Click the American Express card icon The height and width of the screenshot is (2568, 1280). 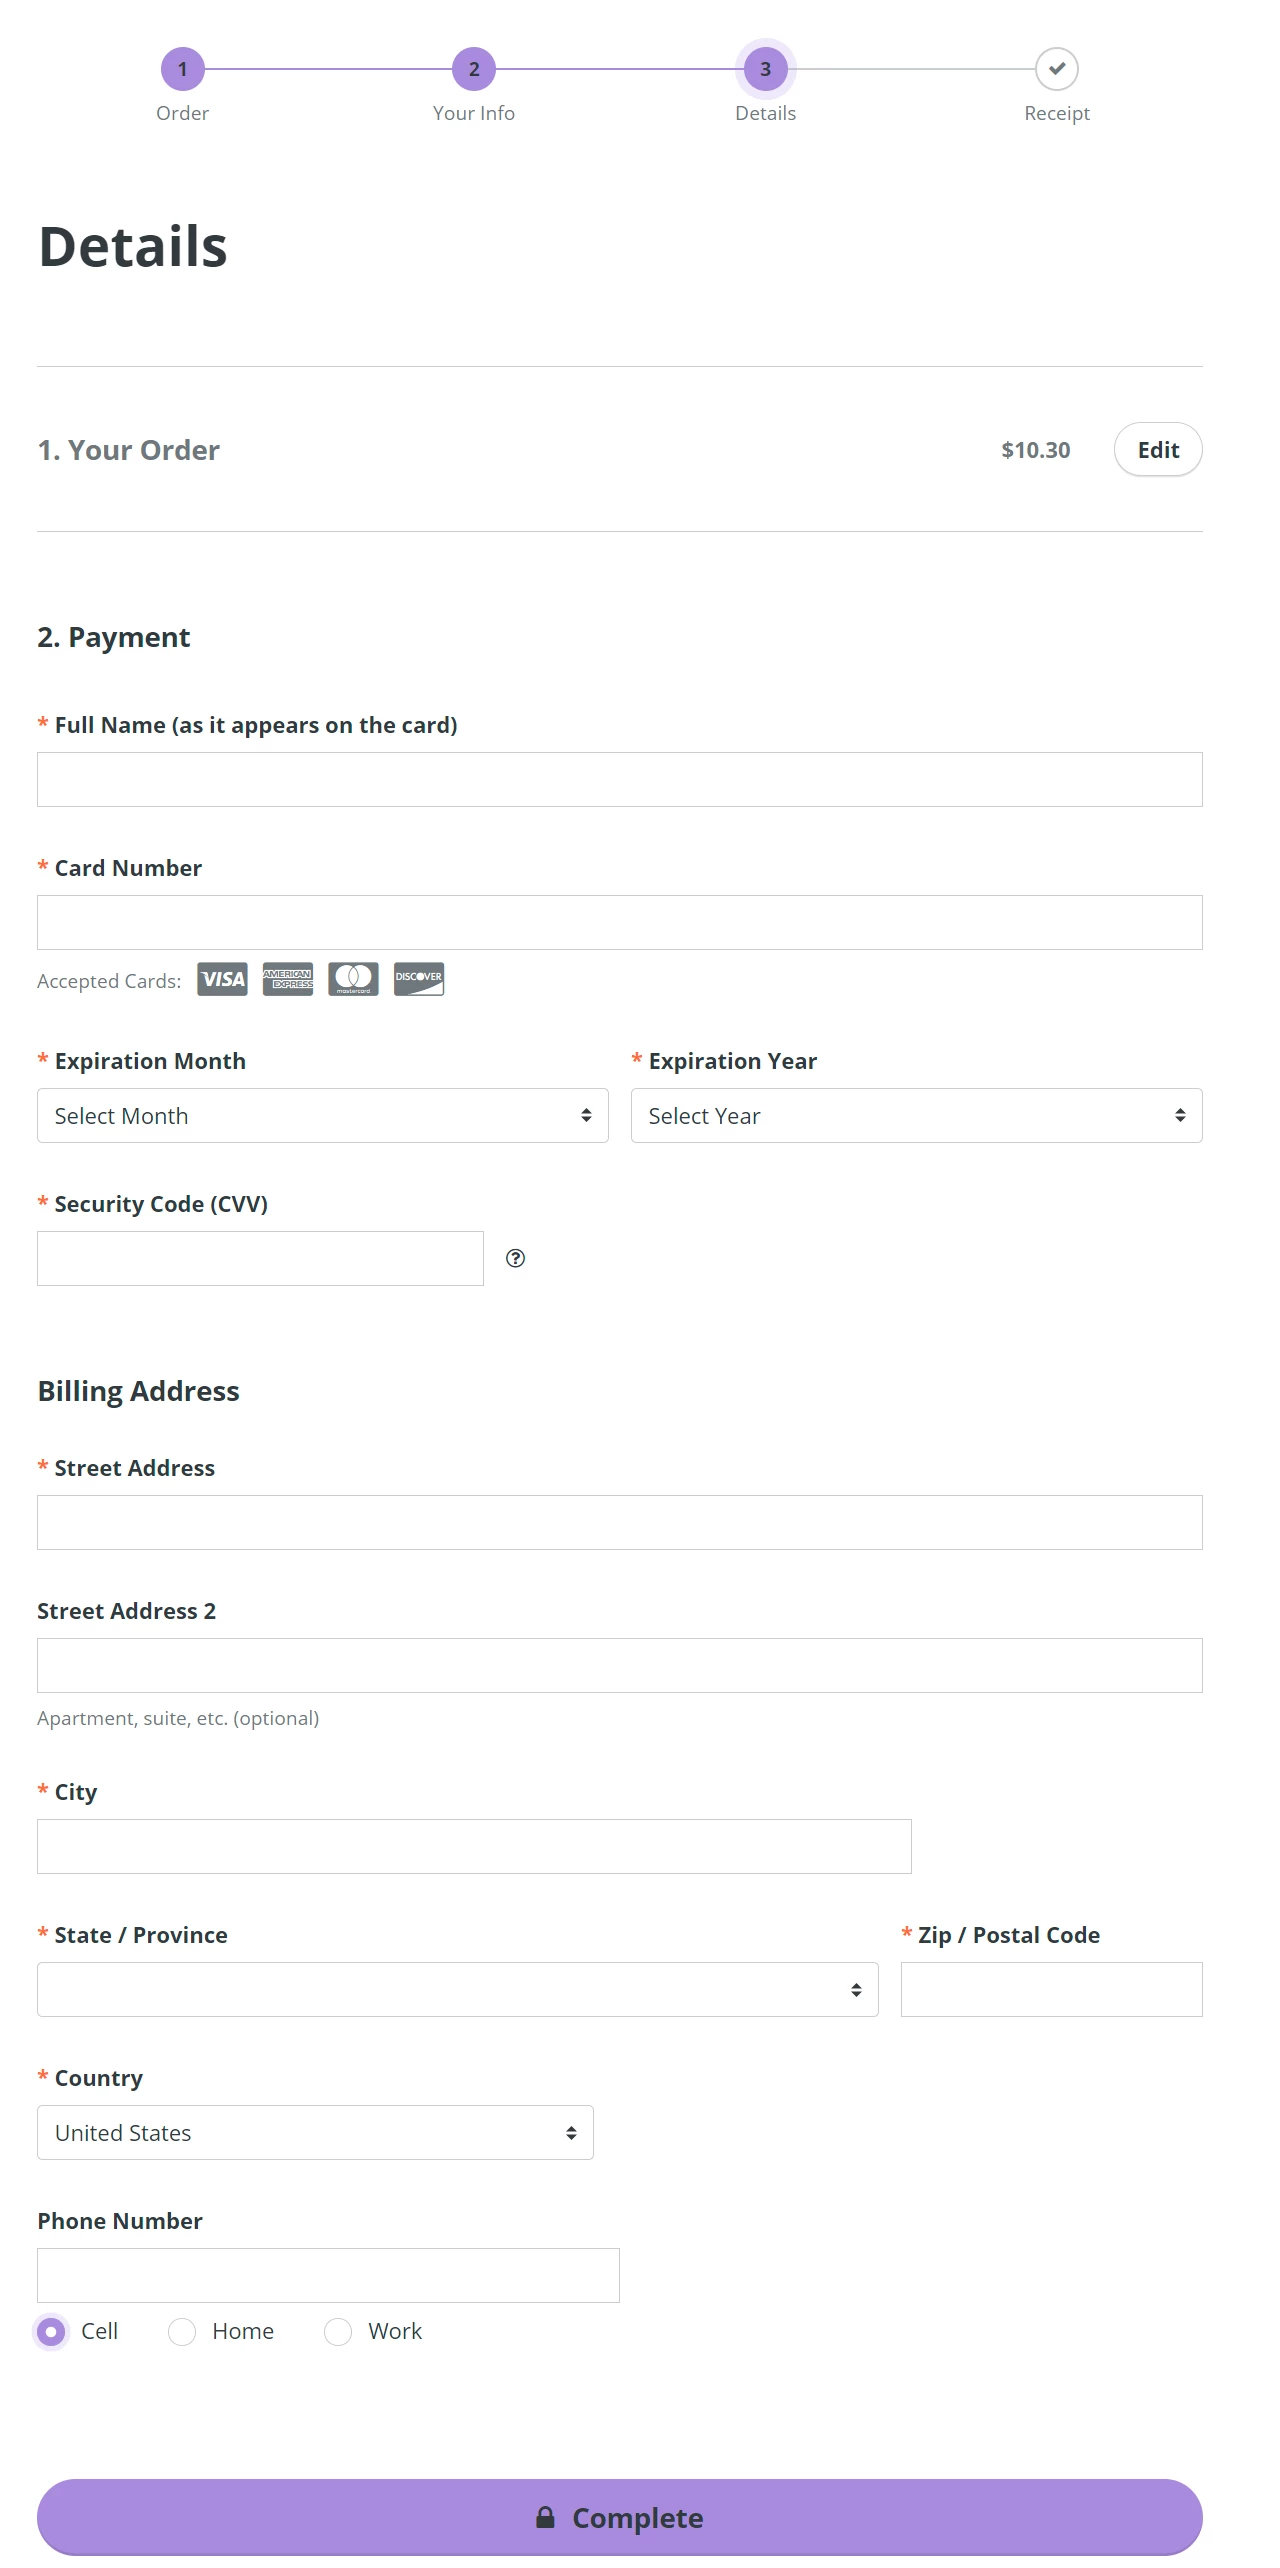(288, 979)
